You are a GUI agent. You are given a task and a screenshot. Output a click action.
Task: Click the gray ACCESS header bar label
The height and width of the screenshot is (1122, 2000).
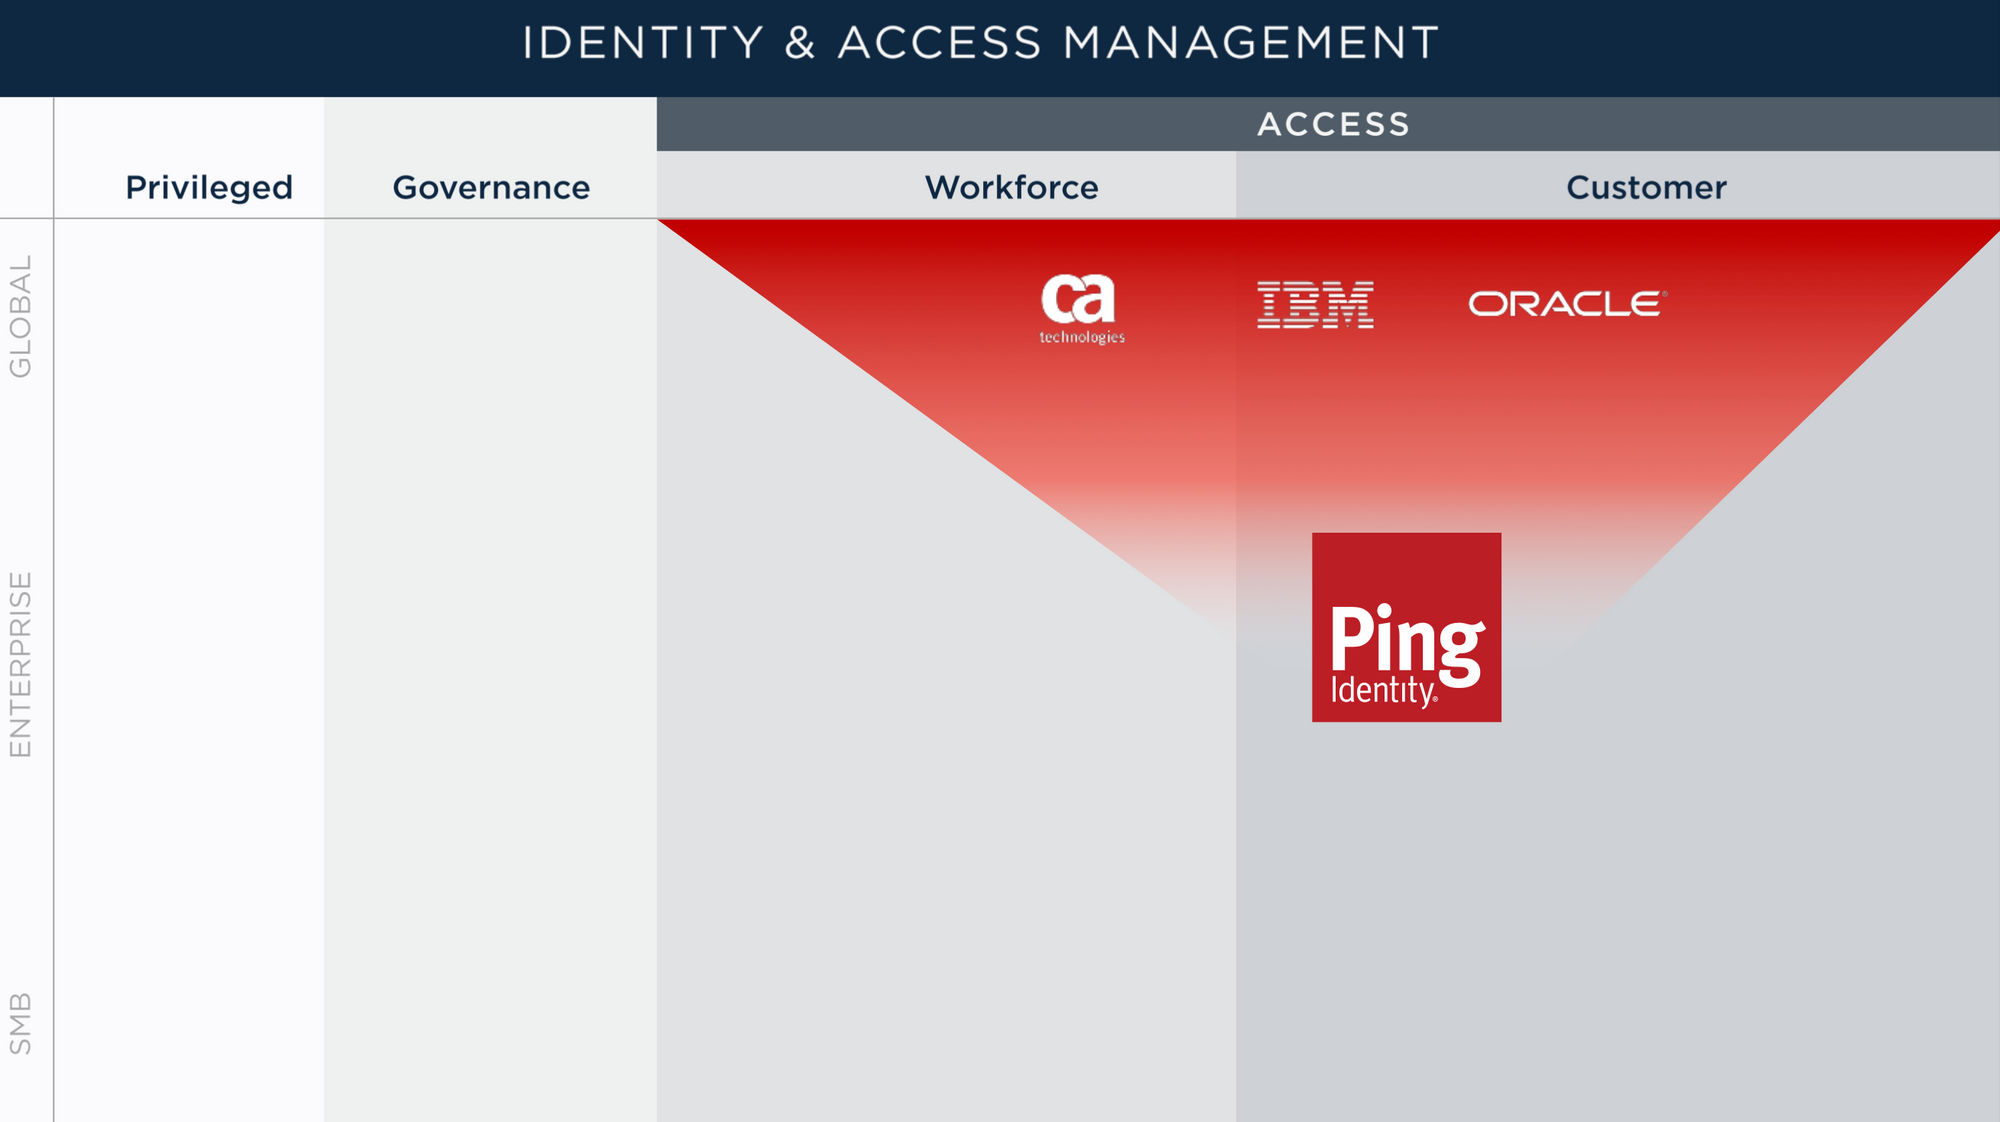point(1333,124)
